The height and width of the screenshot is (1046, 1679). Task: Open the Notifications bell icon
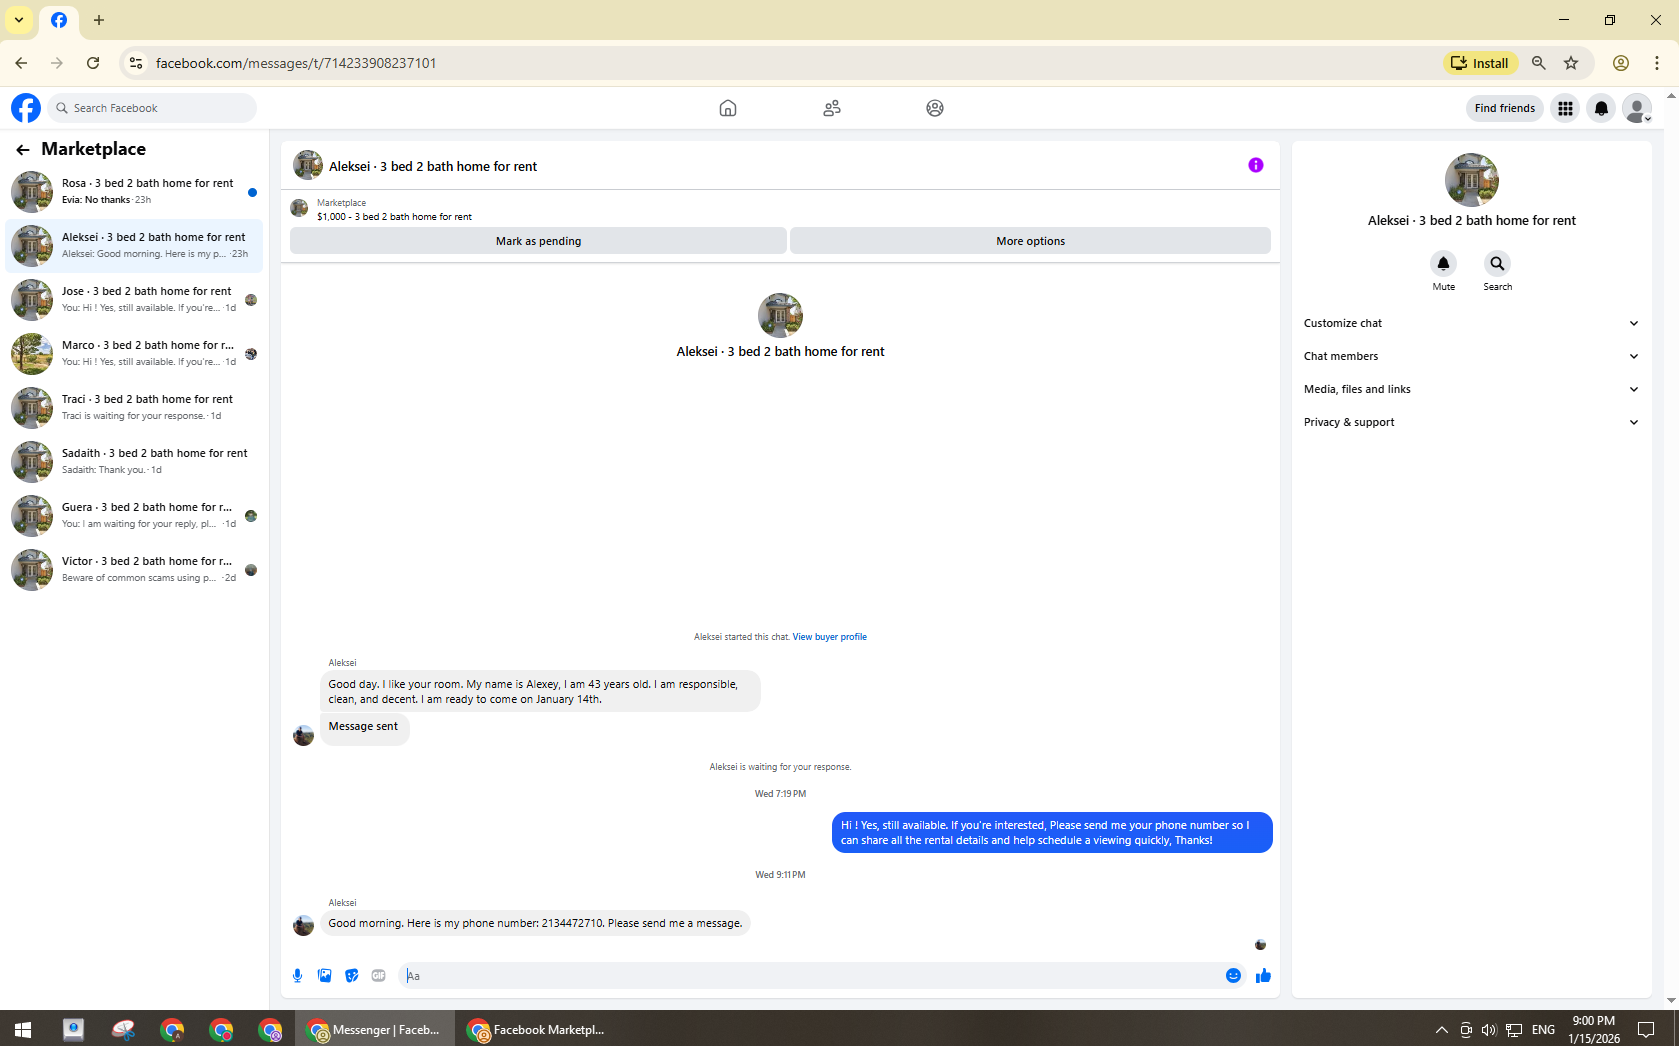[x=1602, y=108]
